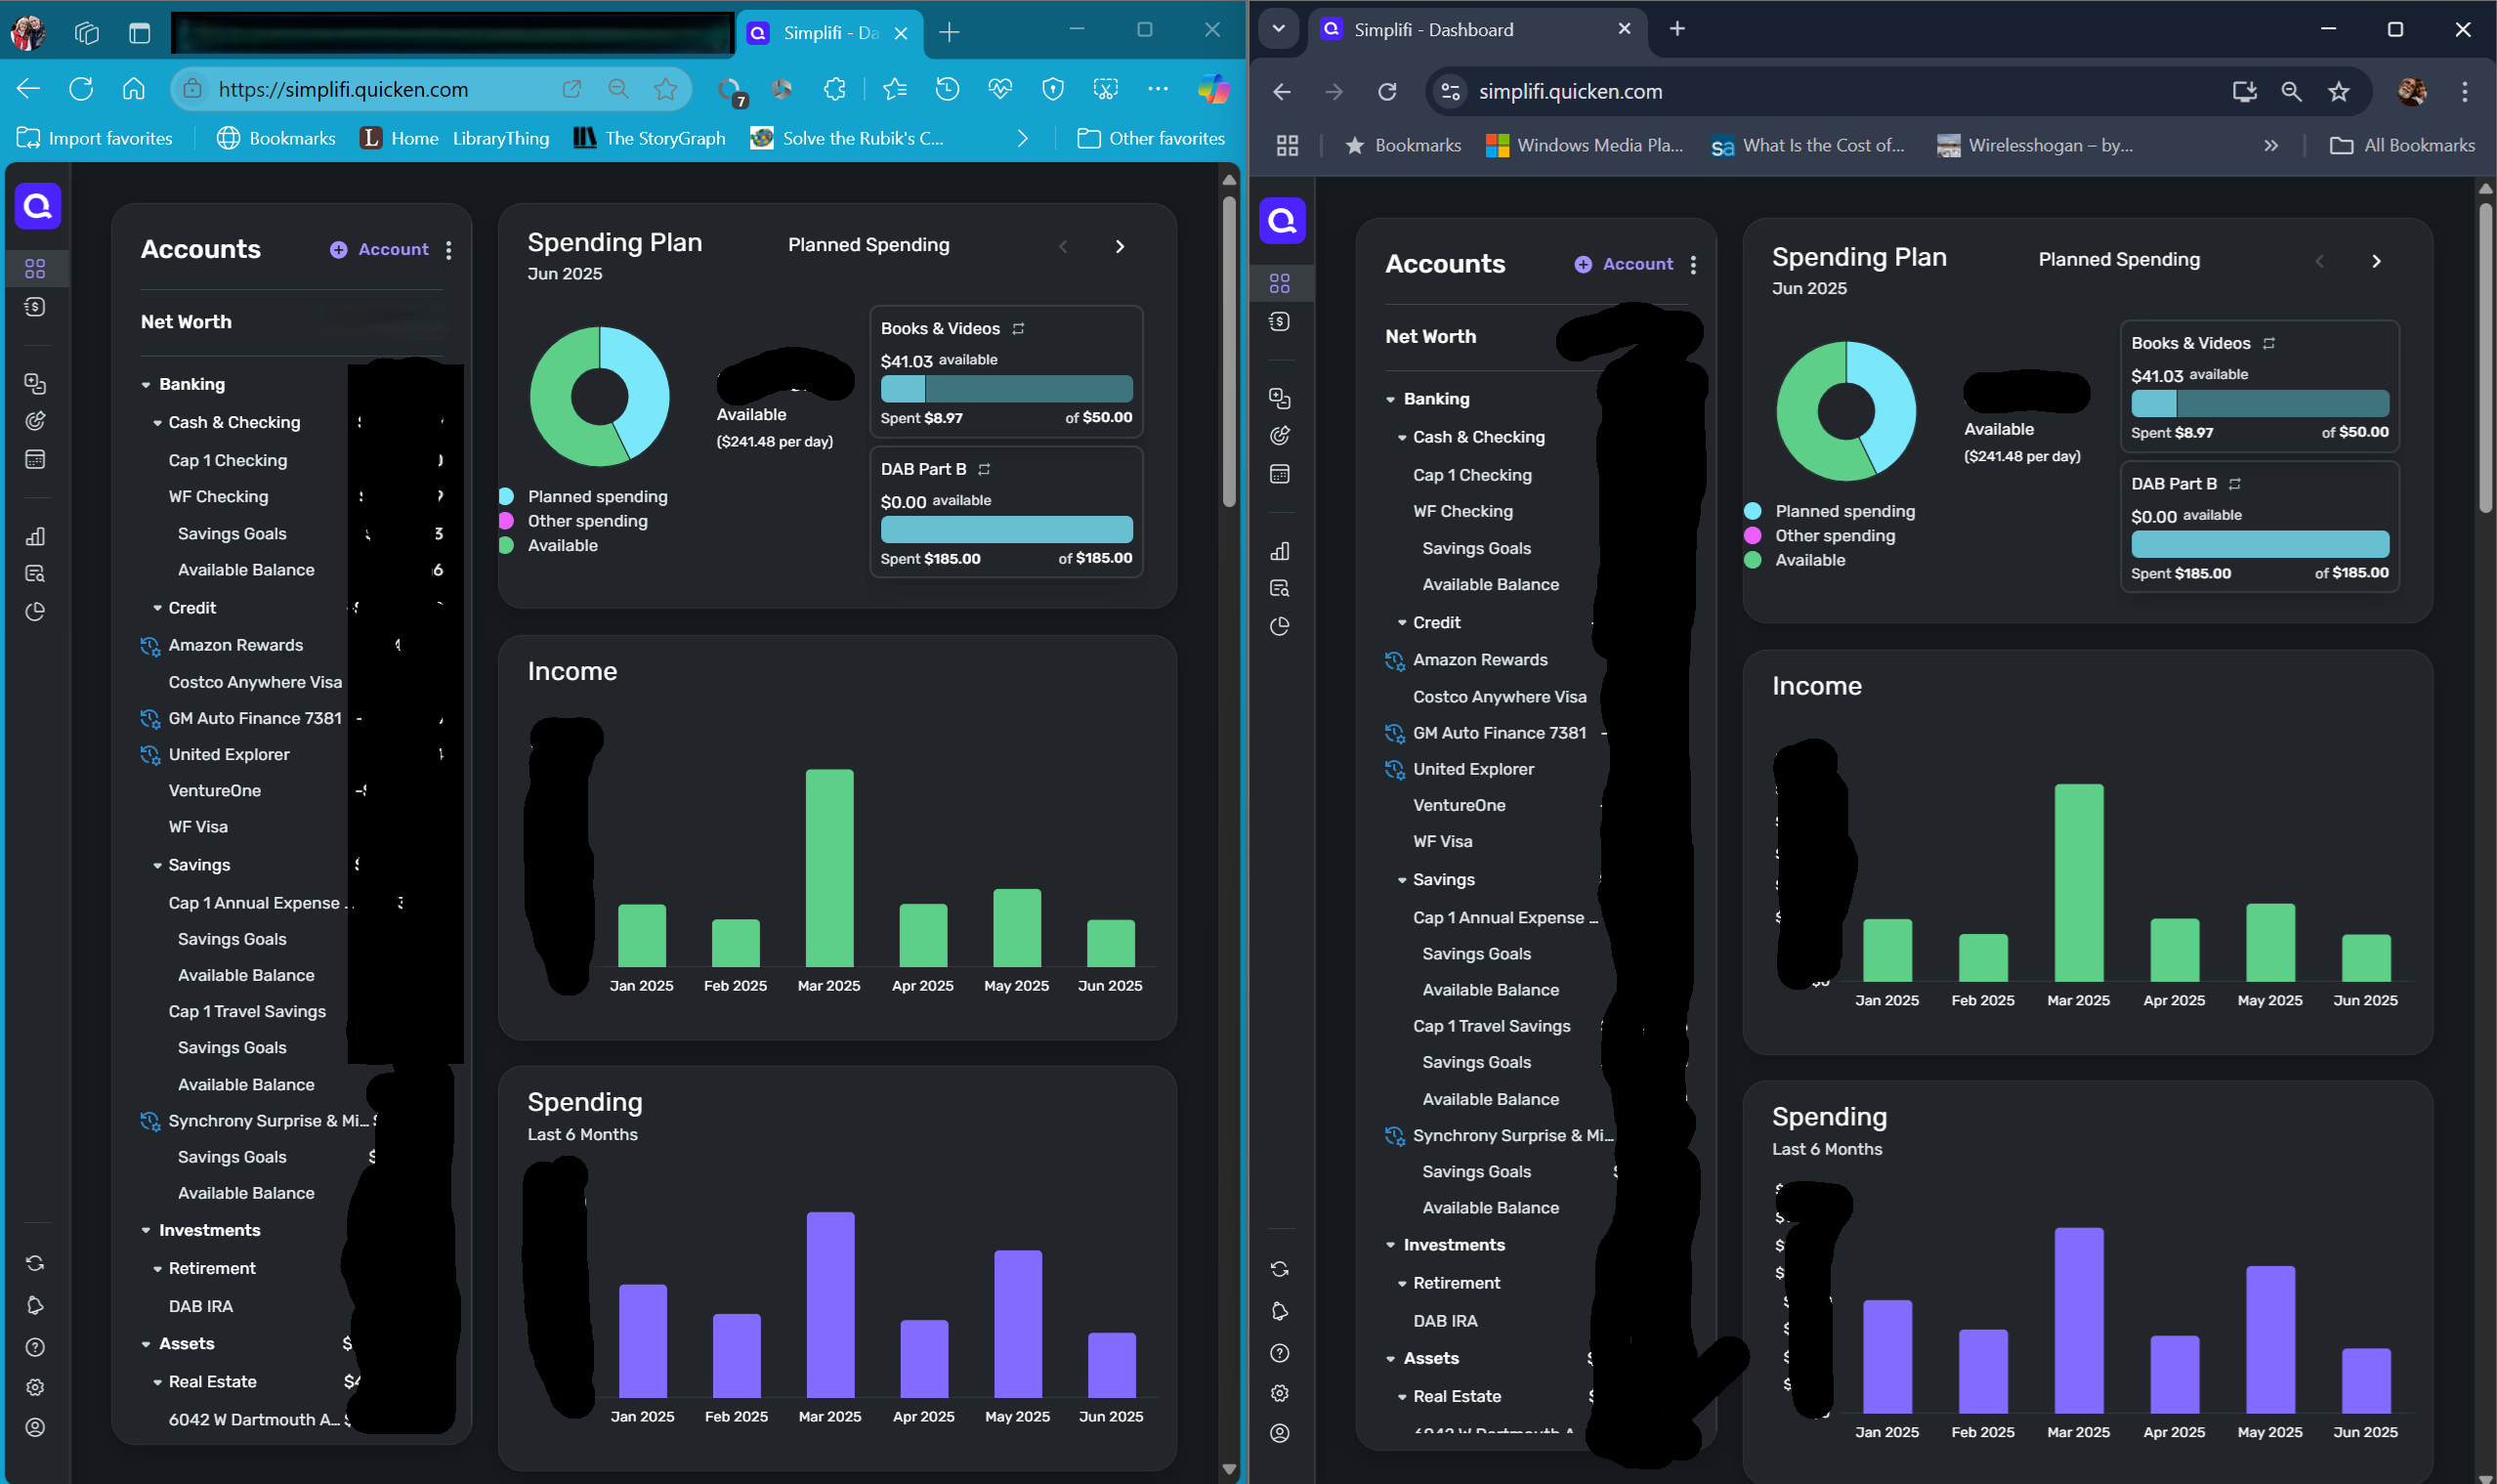The image size is (2497, 1484).
Task: Open Edge's Copilot icon in the toolbar
Action: [x=1213, y=89]
